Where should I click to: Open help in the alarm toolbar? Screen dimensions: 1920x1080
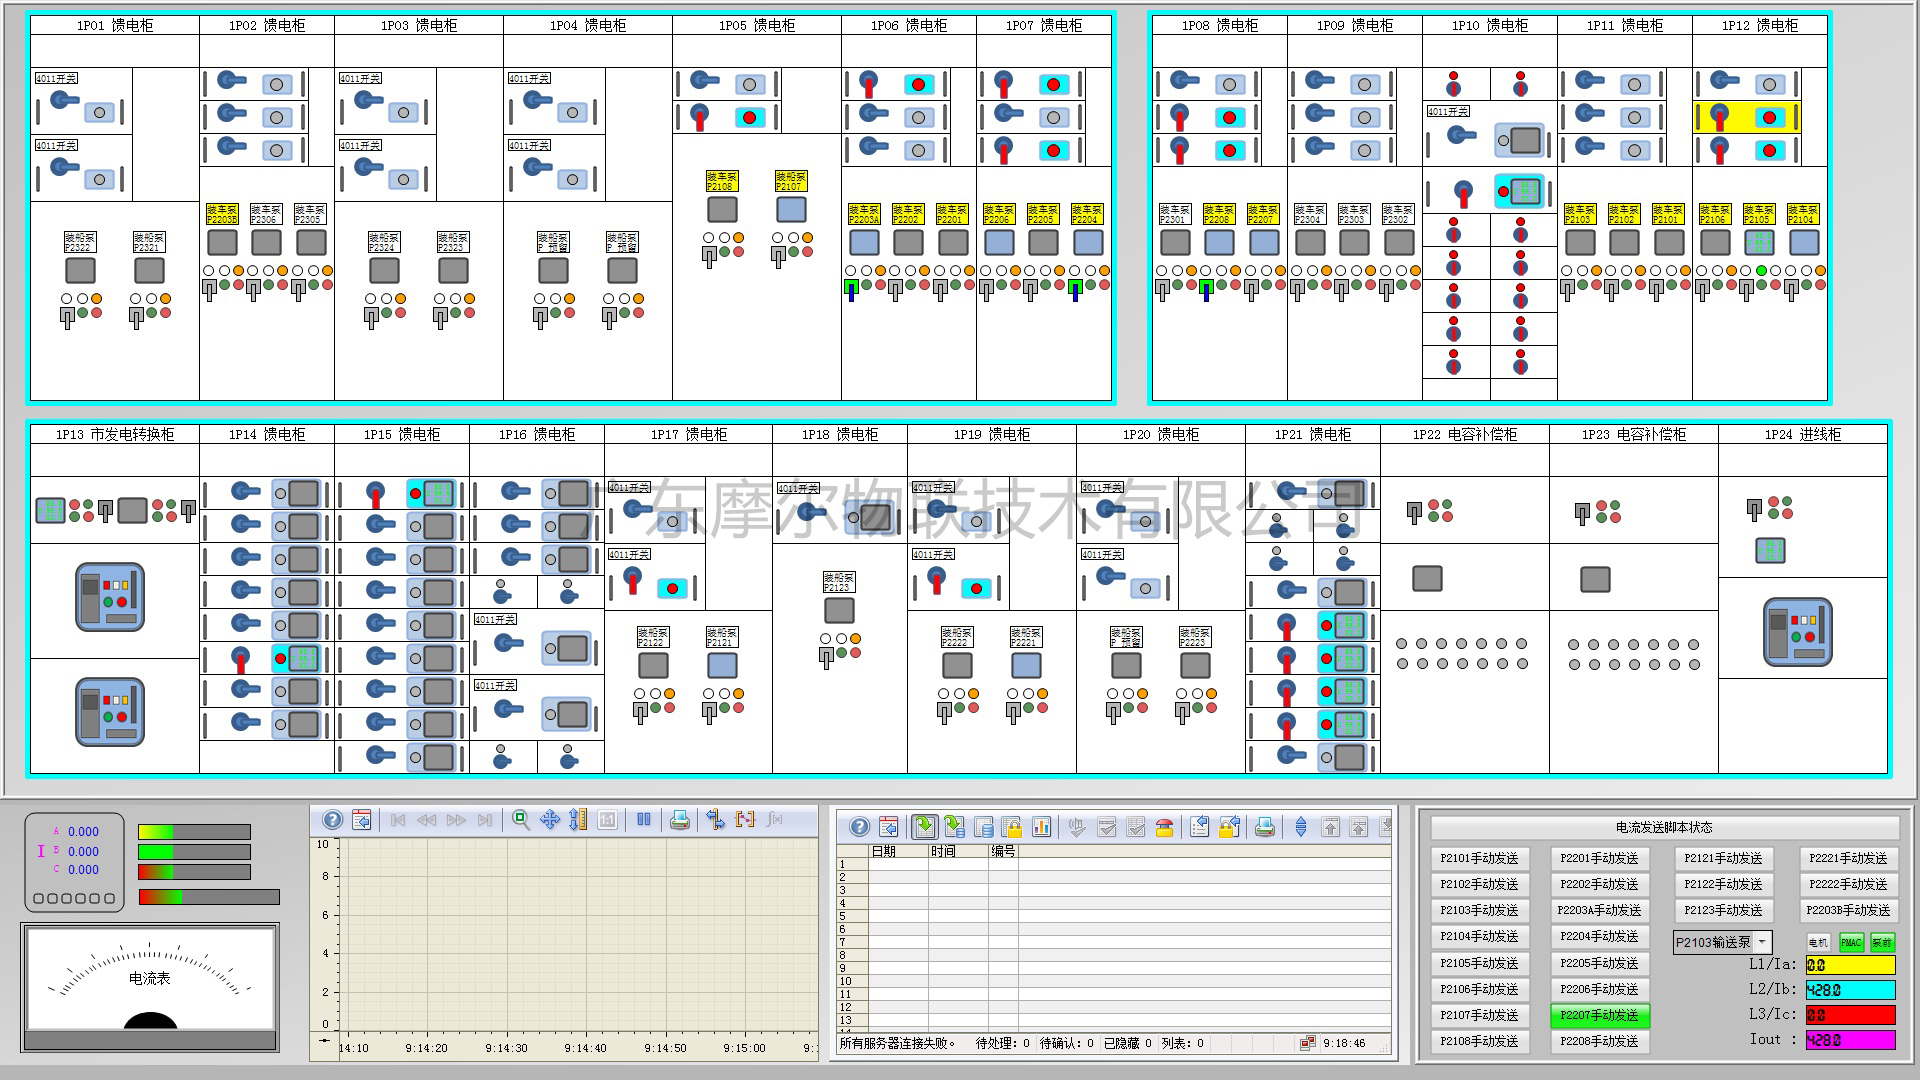[858, 827]
